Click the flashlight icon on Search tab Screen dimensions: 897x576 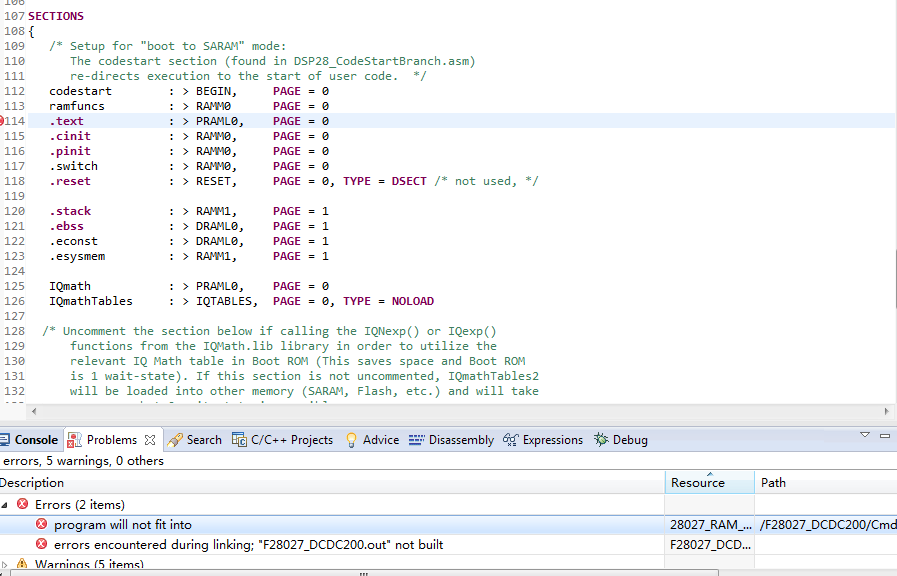175,440
